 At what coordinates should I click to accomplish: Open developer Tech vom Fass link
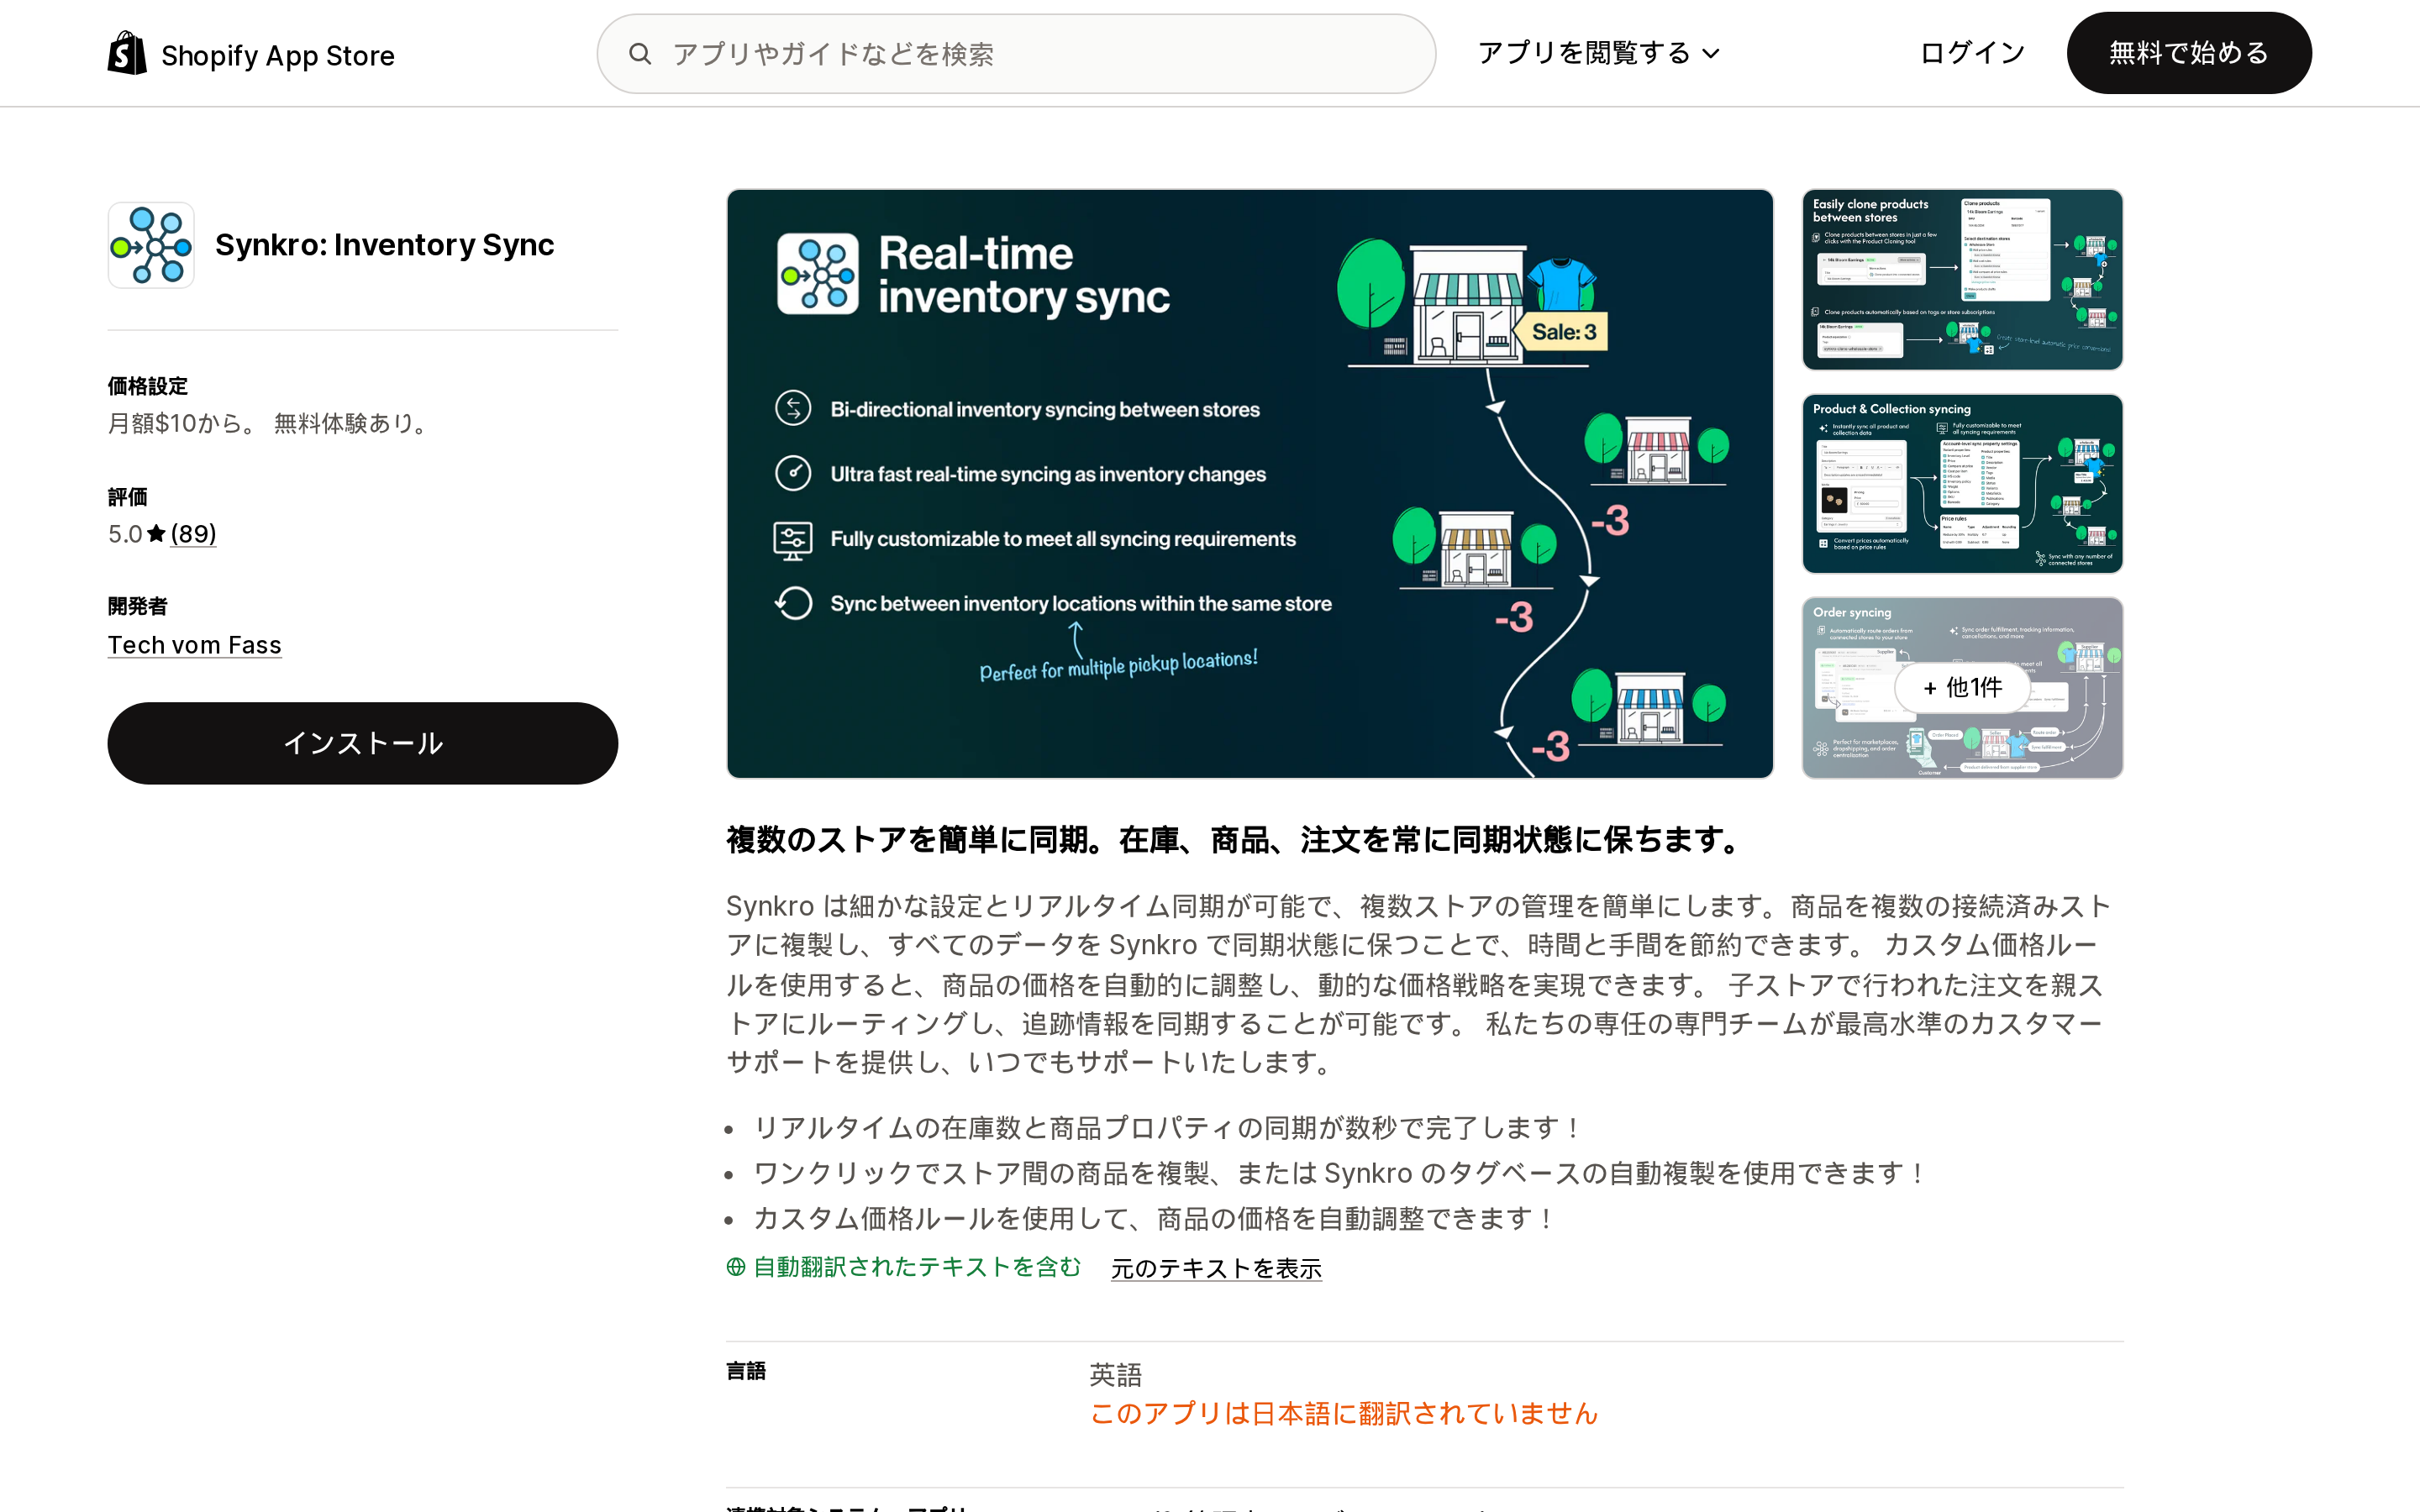coord(195,645)
